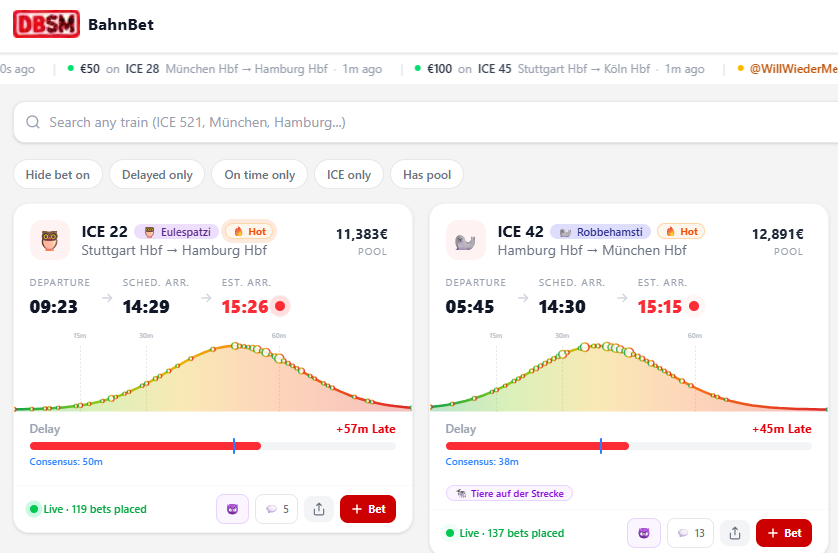838x553 pixels.
Task: Click the ICE 22 delay progress bar
Action: 212,446
